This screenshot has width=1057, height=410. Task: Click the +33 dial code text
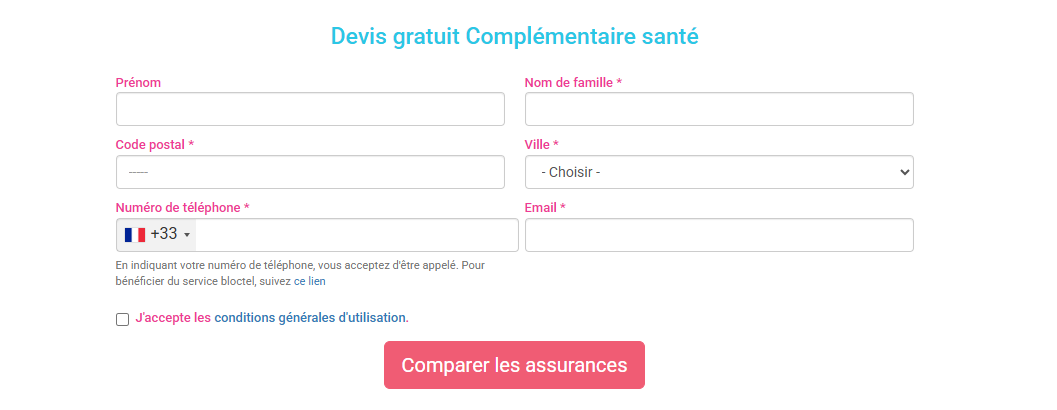pyautogui.click(x=164, y=234)
